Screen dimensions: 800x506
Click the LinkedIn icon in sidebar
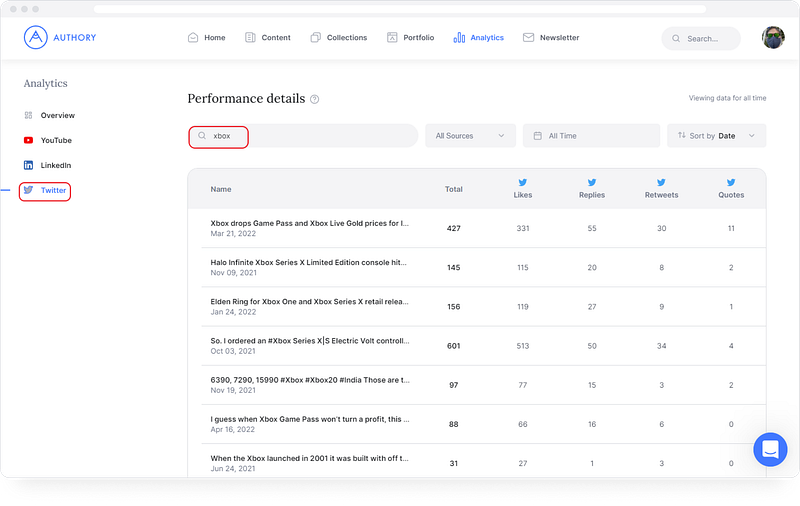click(29, 165)
